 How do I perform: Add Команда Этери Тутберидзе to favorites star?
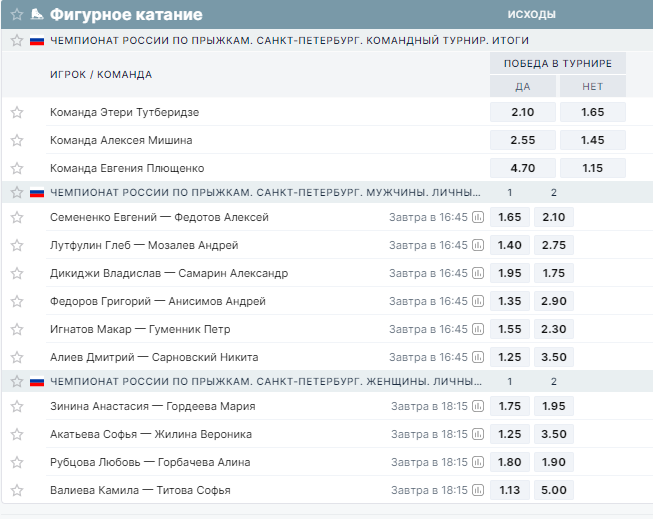click(16, 112)
